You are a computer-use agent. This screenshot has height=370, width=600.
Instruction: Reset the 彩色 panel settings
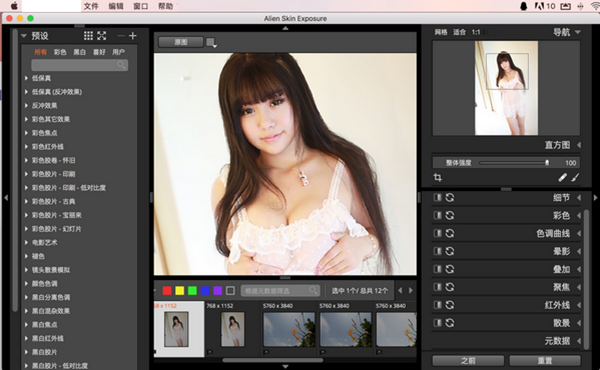pos(450,215)
